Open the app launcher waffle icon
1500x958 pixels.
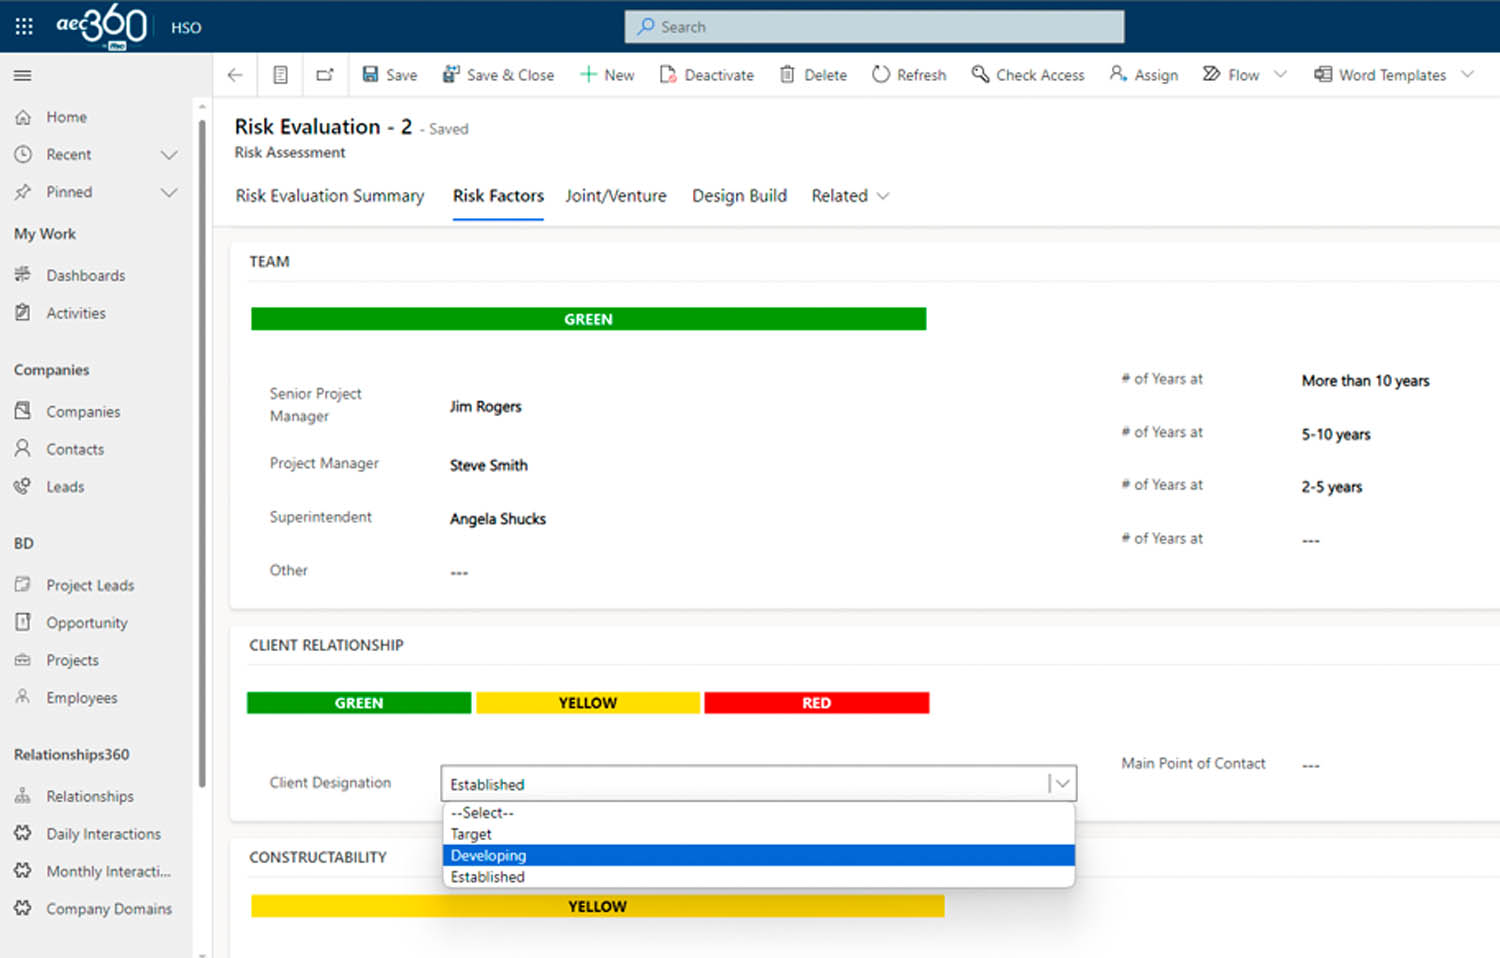pos(24,27)
